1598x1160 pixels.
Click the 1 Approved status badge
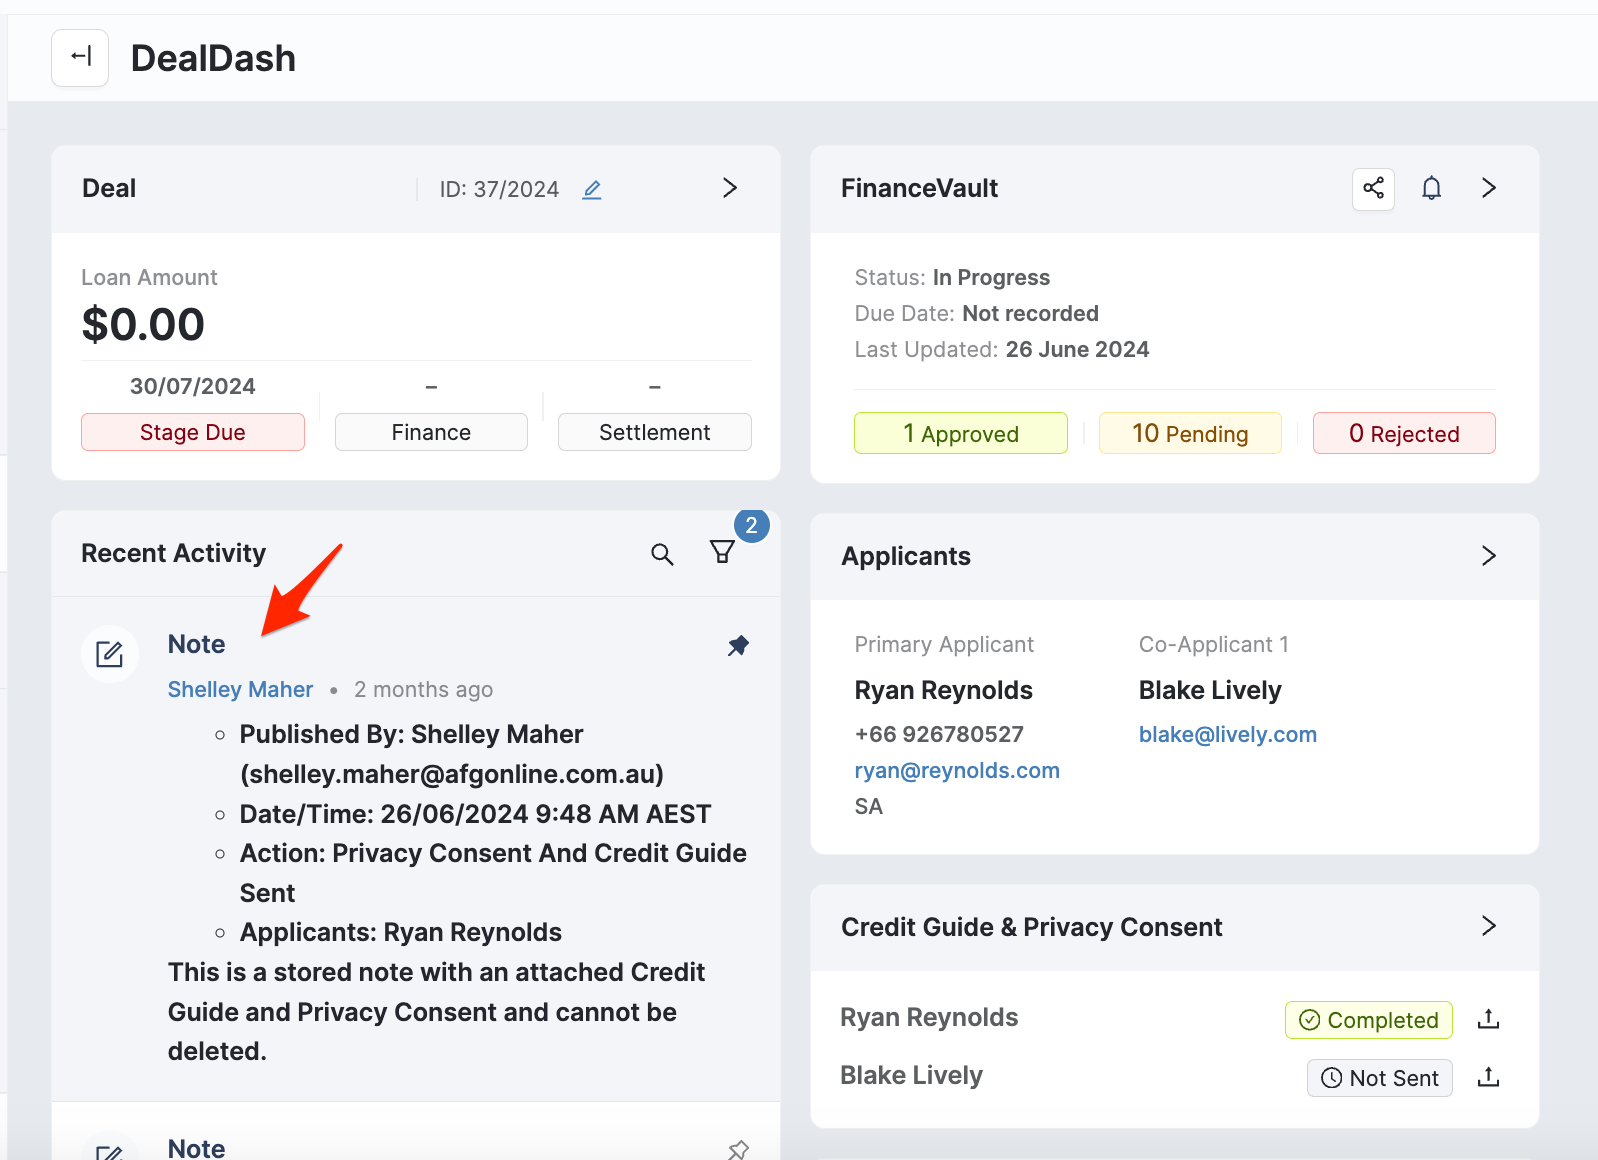pyautogui.click(x=960, y=433)
